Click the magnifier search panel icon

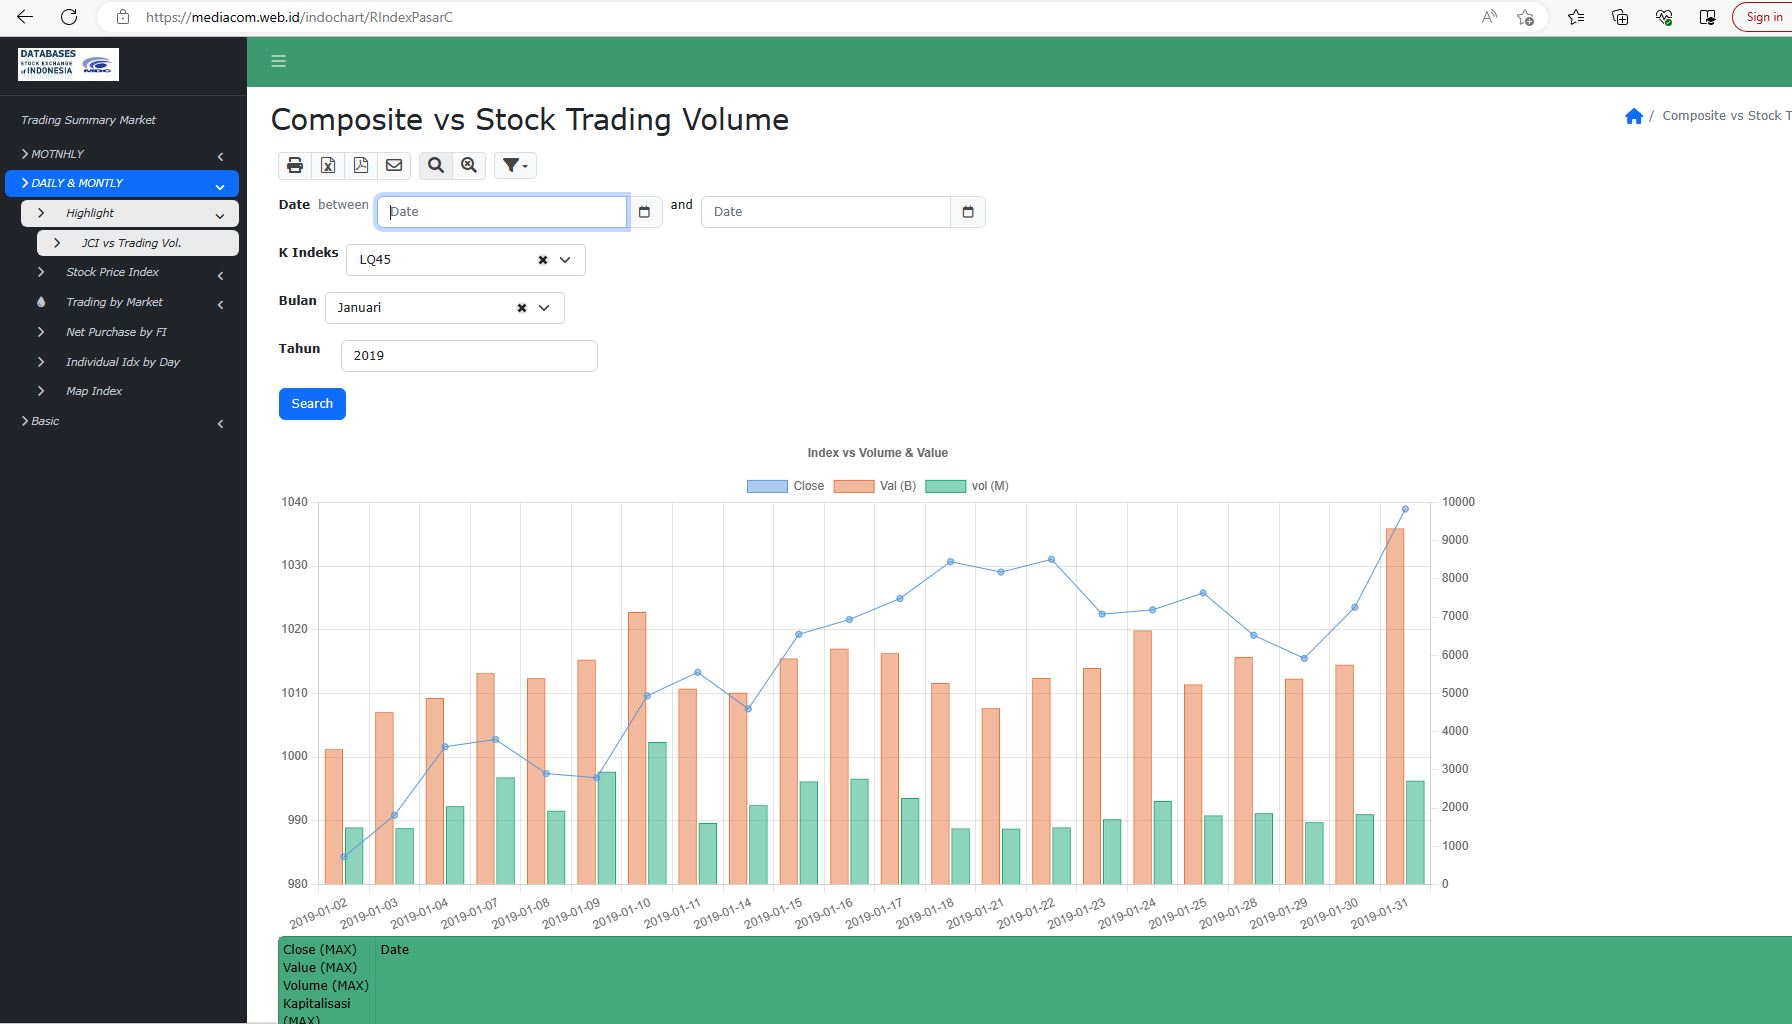[436, 165]
